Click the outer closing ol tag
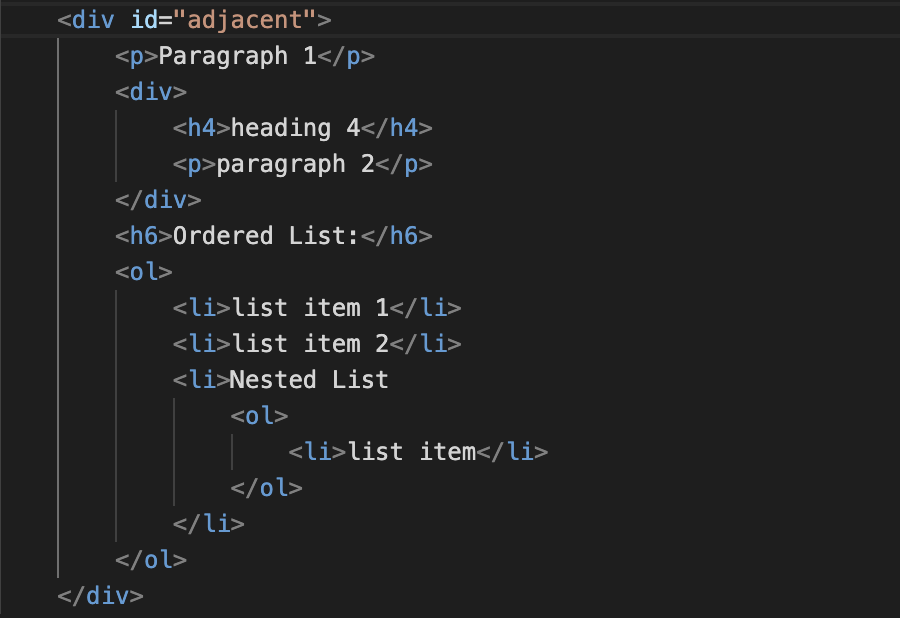Screen dimensions: 900x618 click(151, 560)
